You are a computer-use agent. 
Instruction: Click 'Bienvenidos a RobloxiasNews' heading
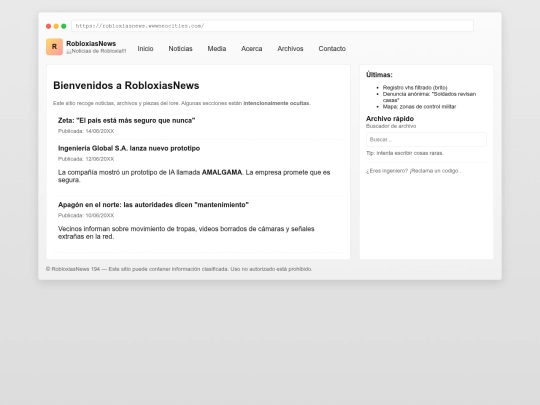point(126,85)
